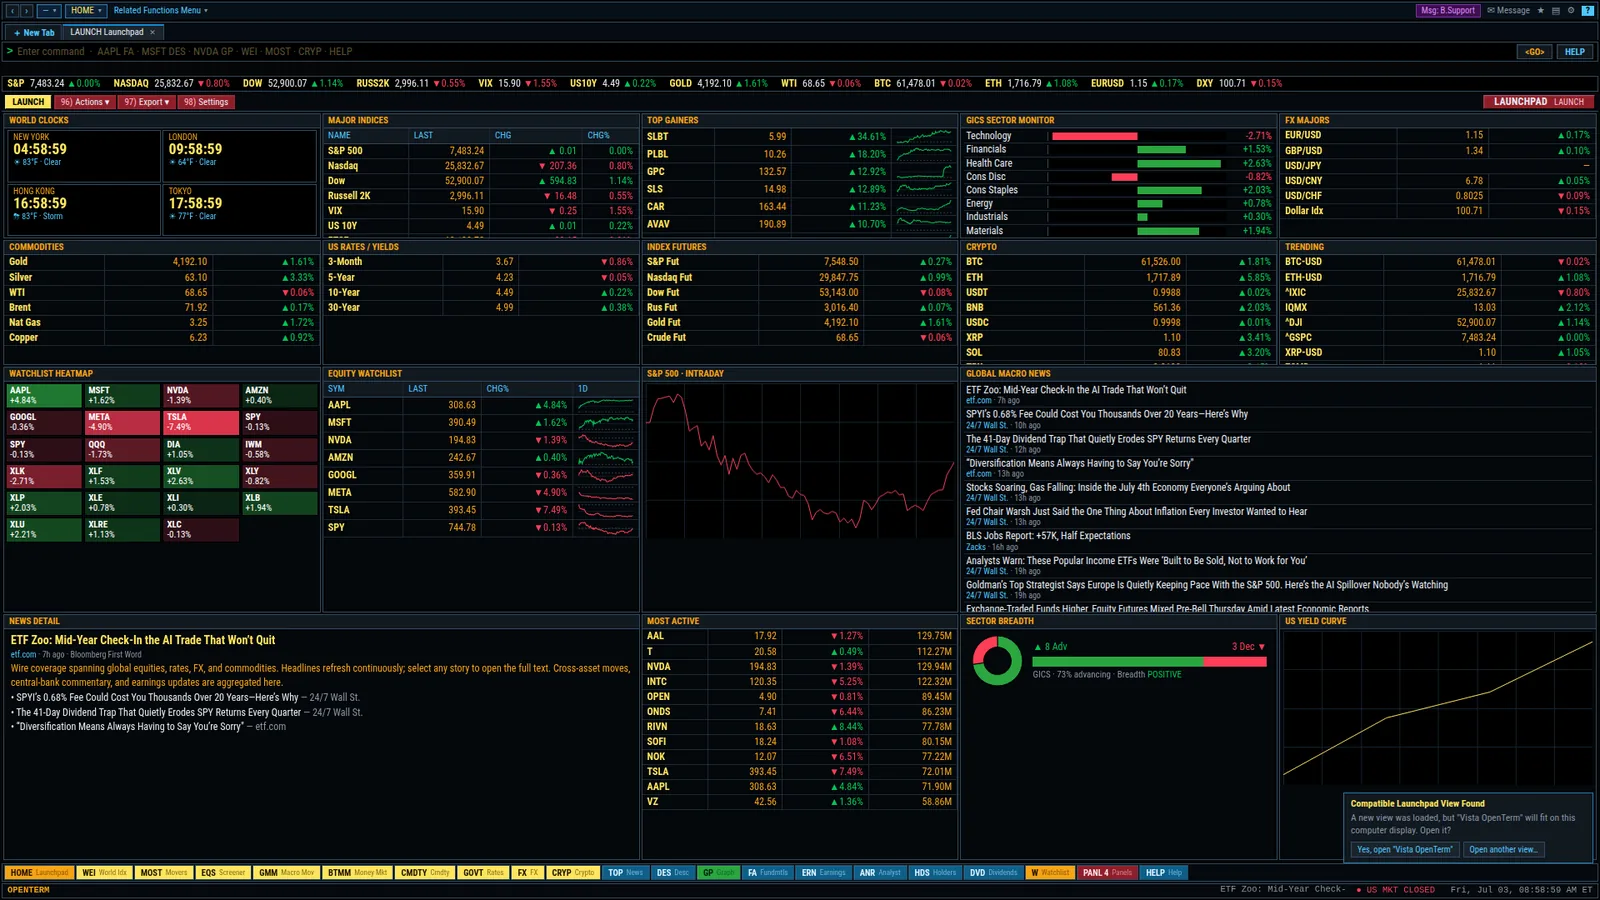The image size is (1600, 900).
Task: Open the favorites star icon
Action: [1541, 10]
